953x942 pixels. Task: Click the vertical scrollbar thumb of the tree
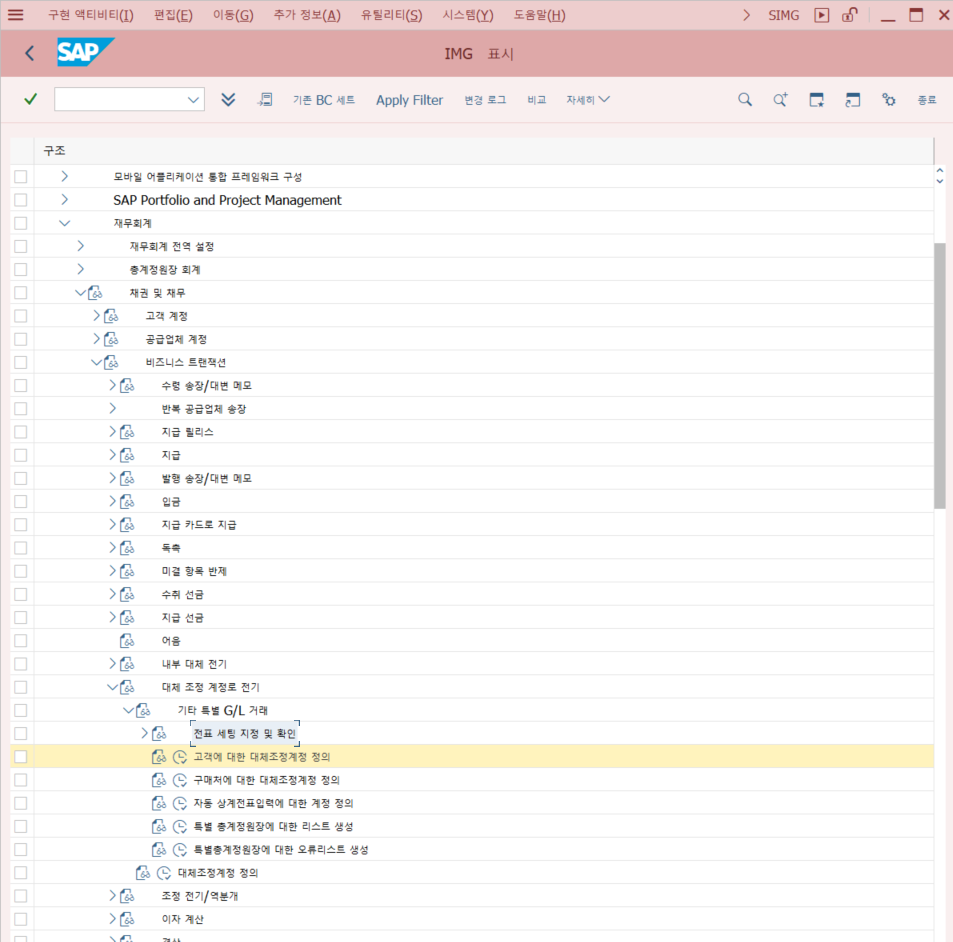point(940,376)
